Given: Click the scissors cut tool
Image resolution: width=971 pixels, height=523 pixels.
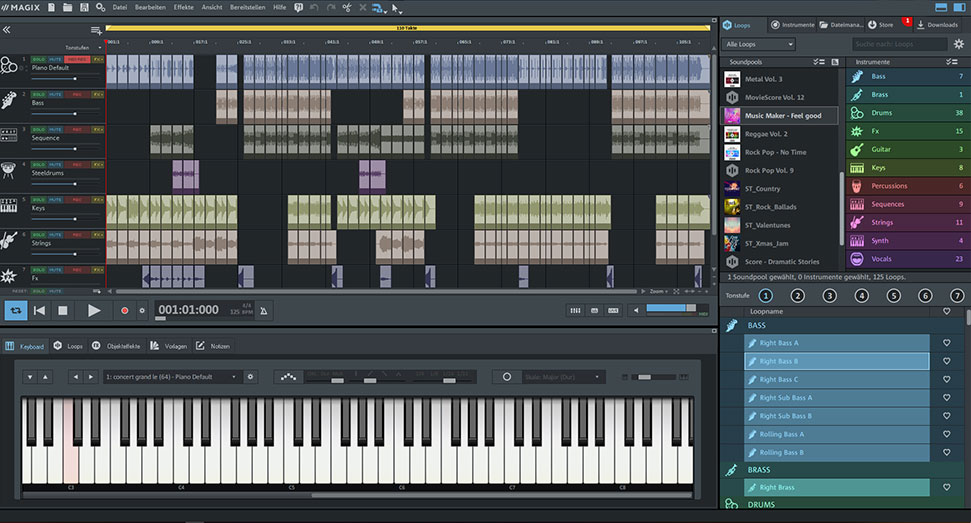Looking at the screenshot, I should 346,7.
